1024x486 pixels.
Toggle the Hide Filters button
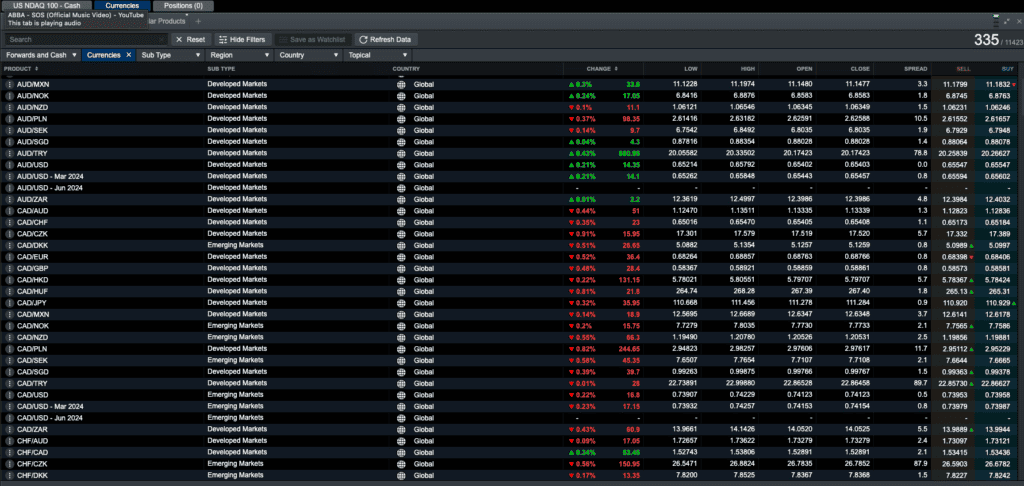point(242,39)
